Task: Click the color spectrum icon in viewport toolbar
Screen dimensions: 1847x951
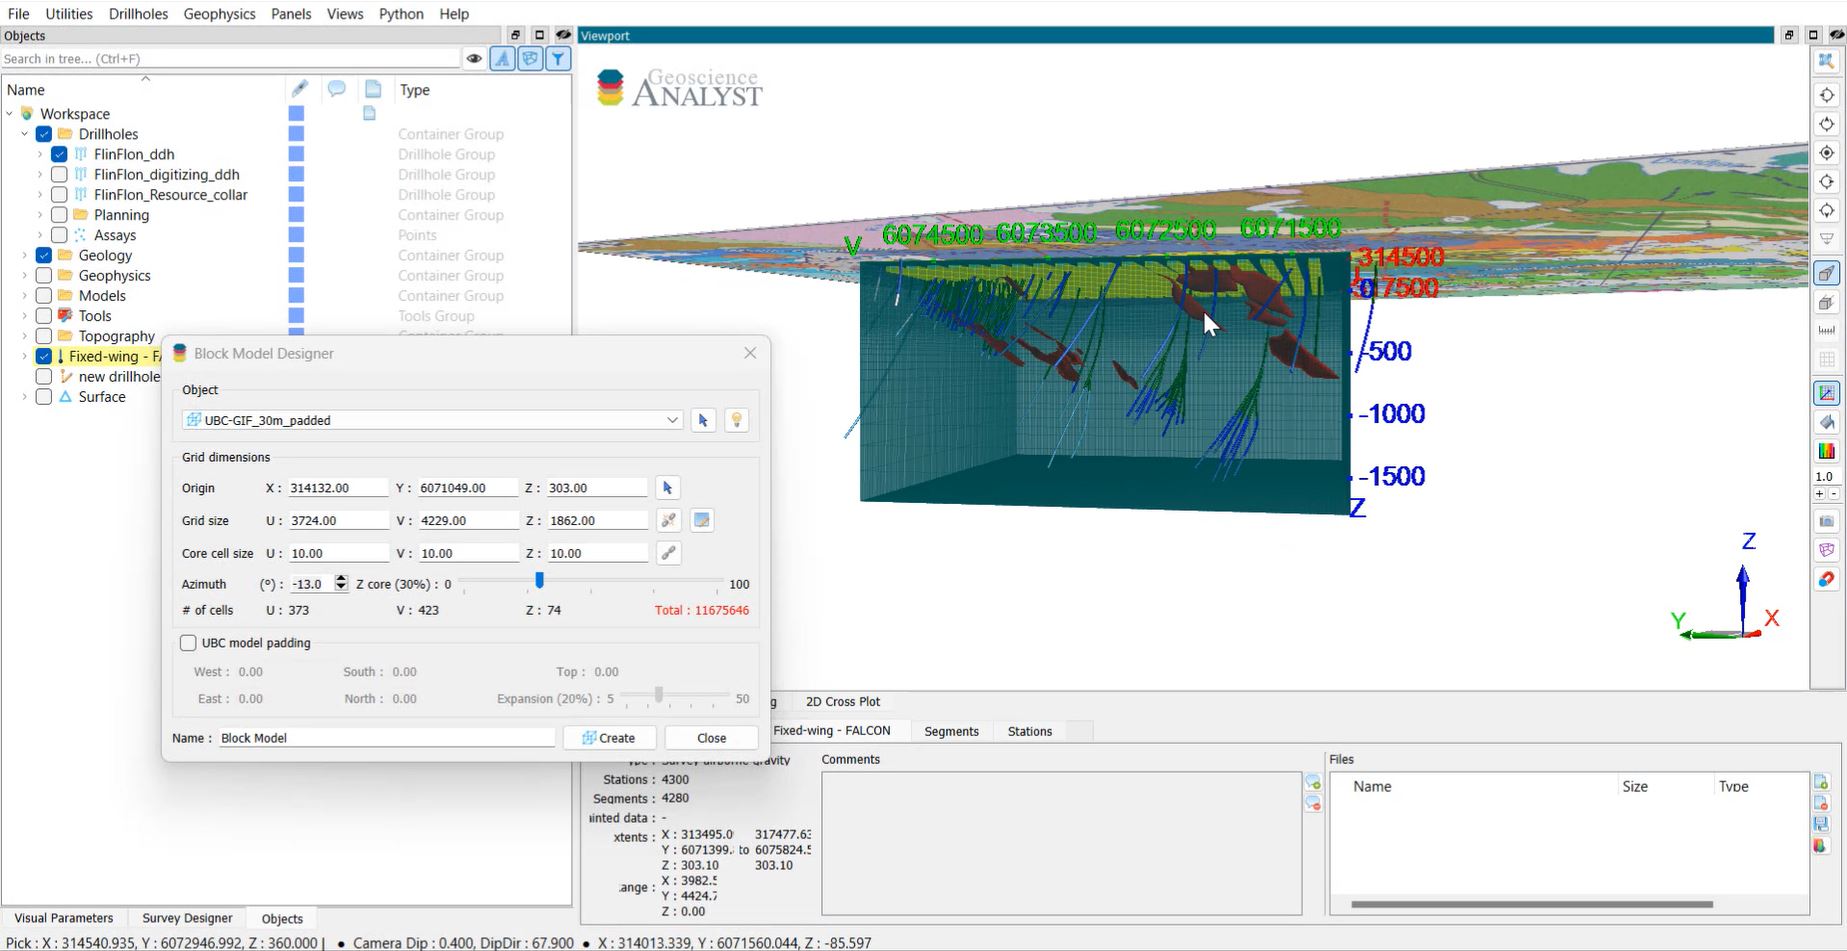Action: pos(1826,451)
